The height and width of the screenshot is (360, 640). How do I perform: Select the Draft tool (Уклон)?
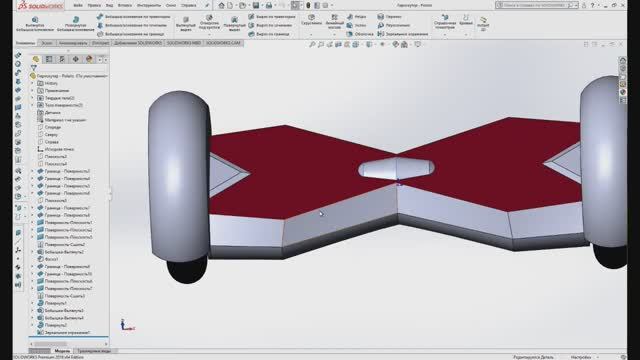tap(356, 25)
